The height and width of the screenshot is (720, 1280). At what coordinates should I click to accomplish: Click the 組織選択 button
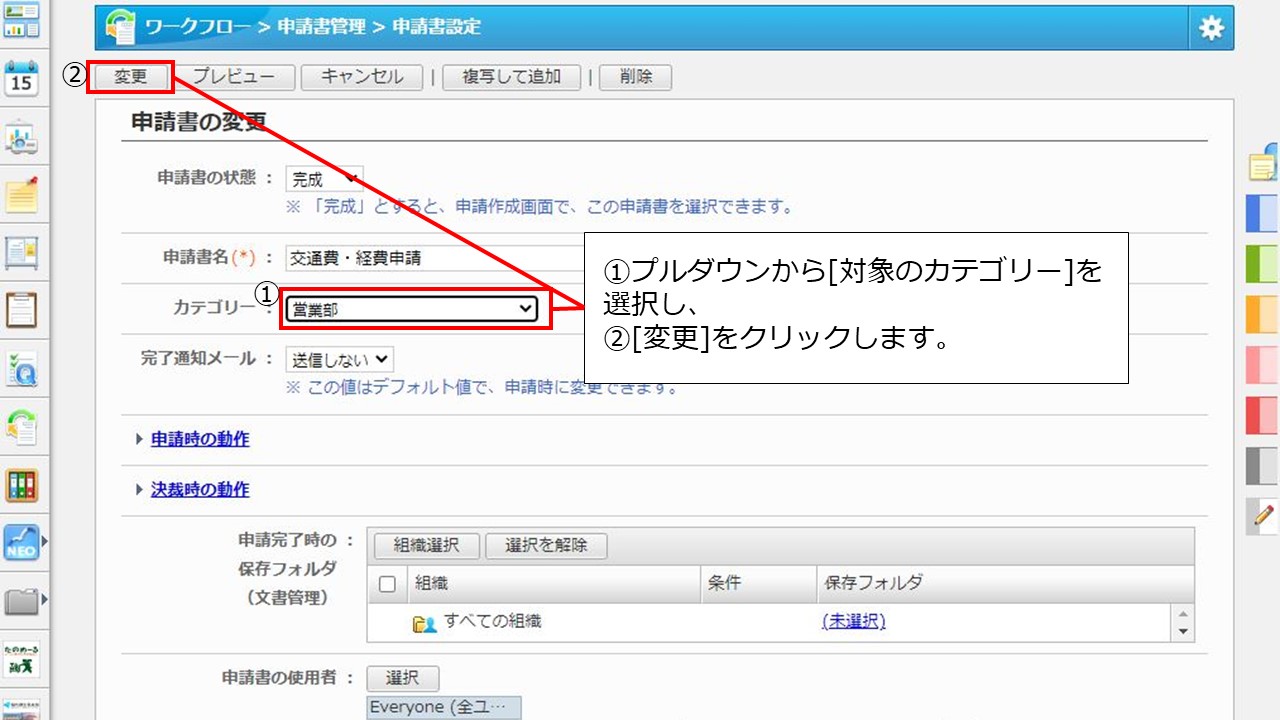pyautogui.click(x=427, y=546)
